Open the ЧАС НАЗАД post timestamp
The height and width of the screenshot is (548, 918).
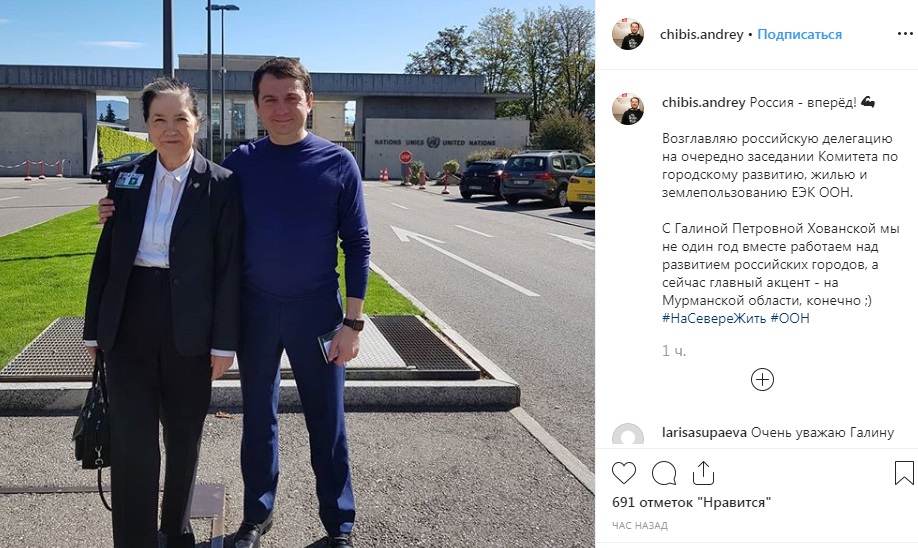(x=640, y=526)
